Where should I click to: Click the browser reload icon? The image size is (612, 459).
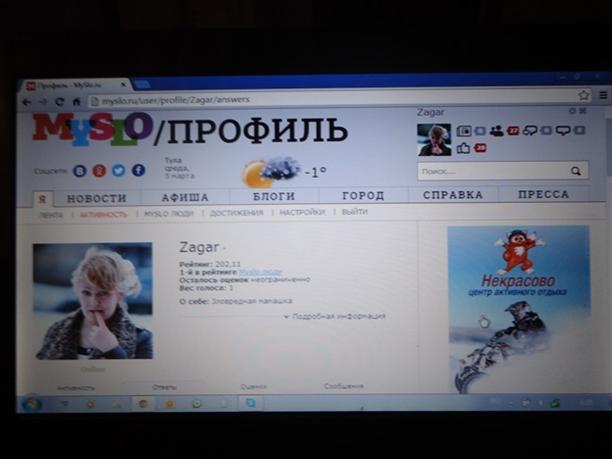coord(60,101)
